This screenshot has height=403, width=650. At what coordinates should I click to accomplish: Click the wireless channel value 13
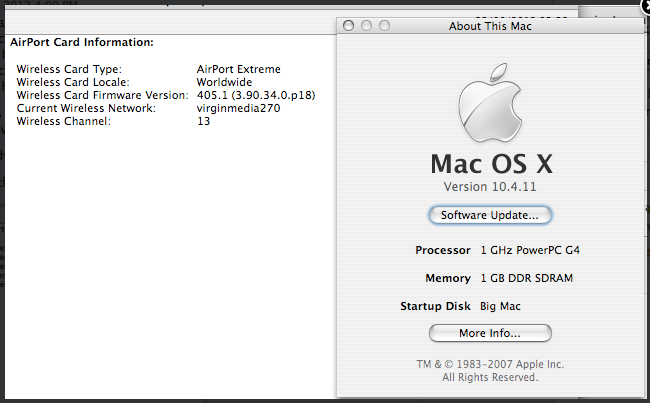(x=204, y=121)
